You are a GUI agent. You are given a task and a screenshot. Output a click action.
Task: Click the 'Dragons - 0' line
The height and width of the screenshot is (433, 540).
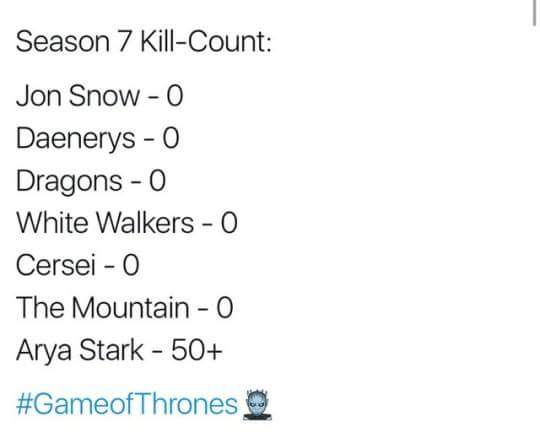(91, 181)
